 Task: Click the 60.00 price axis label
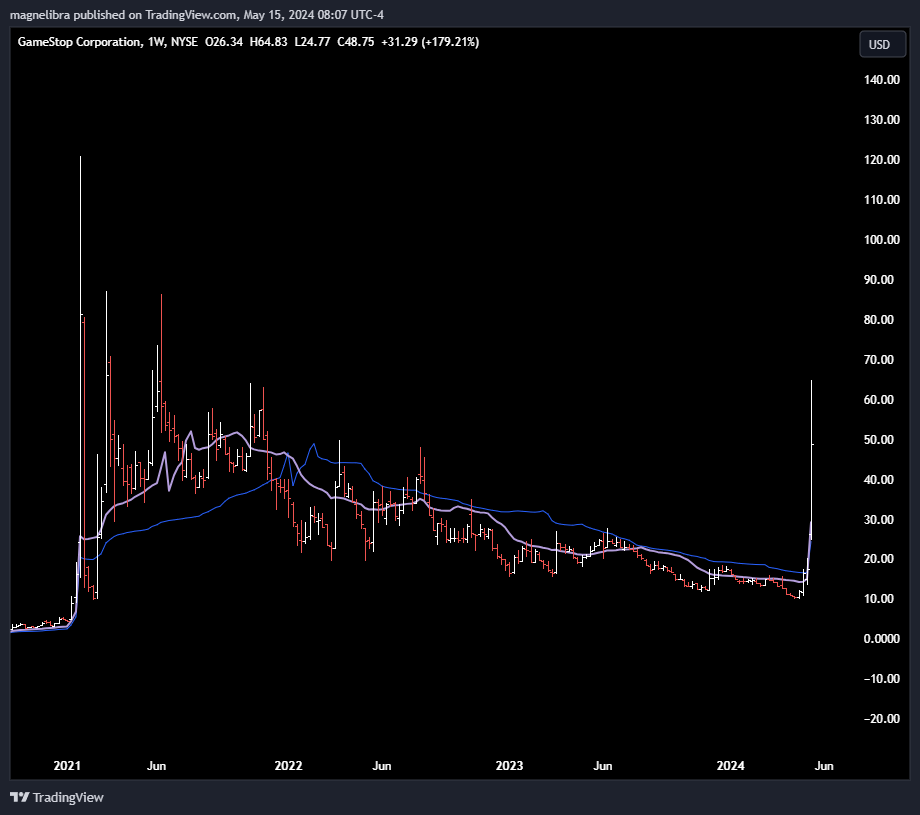pos(879,400)
